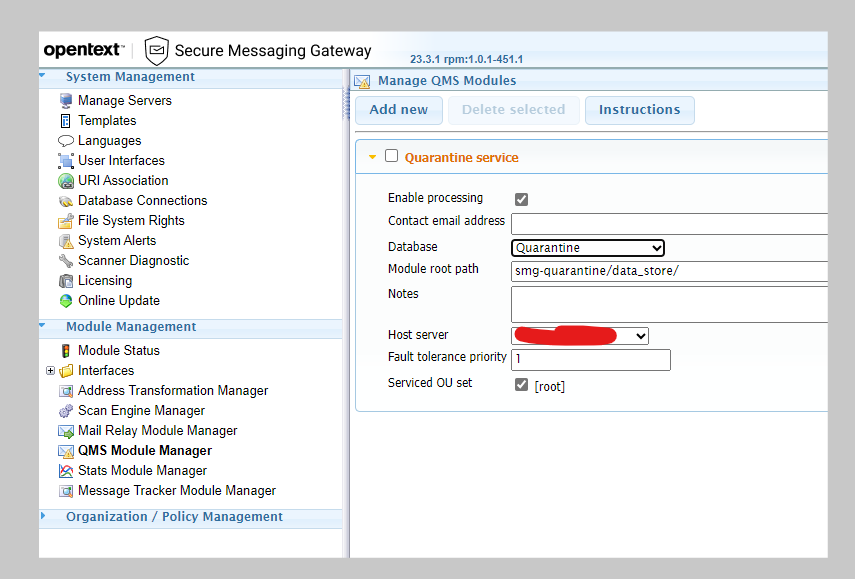Click the Manage Servers icon
The width and height of the screenshot is (855, 579).
(x=66, y=101)
